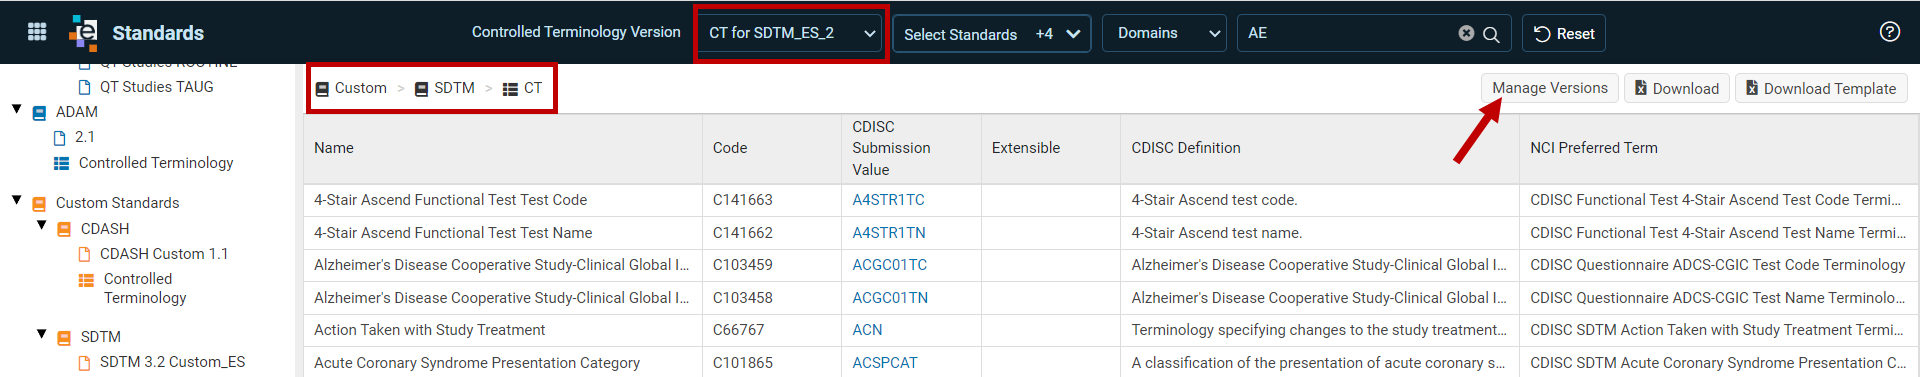Click the Download Template button
Viewport: 1920px width, 377px height.
(x=1821, y=88)
